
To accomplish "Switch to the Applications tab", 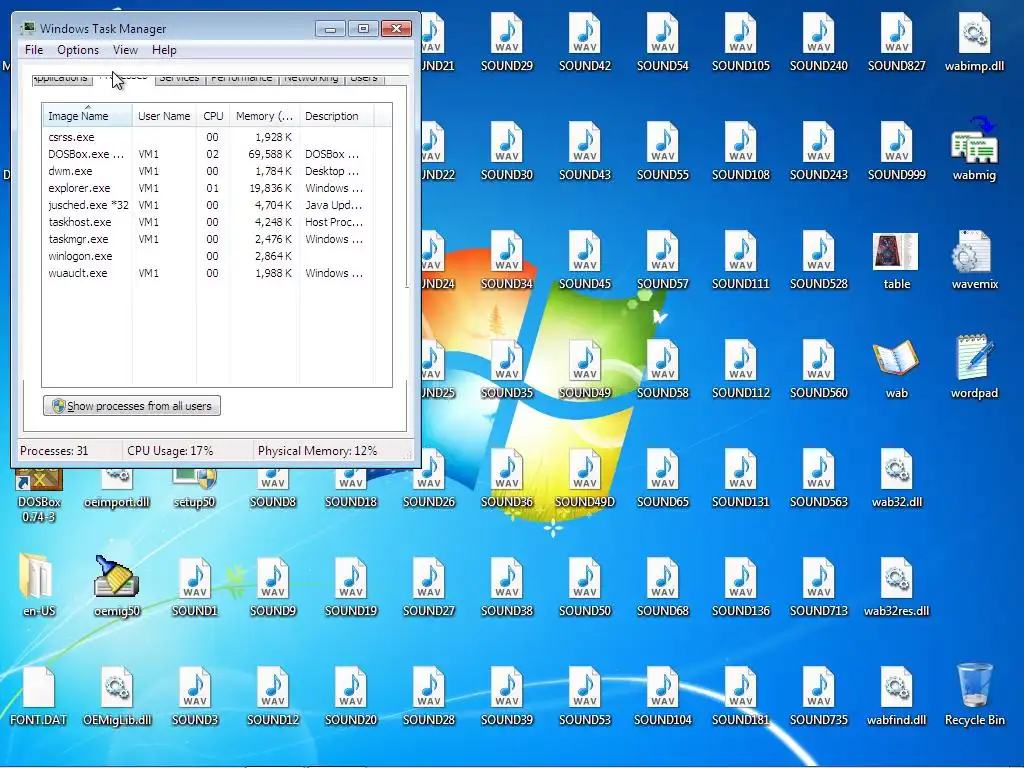I will click(x=61, y=78).
